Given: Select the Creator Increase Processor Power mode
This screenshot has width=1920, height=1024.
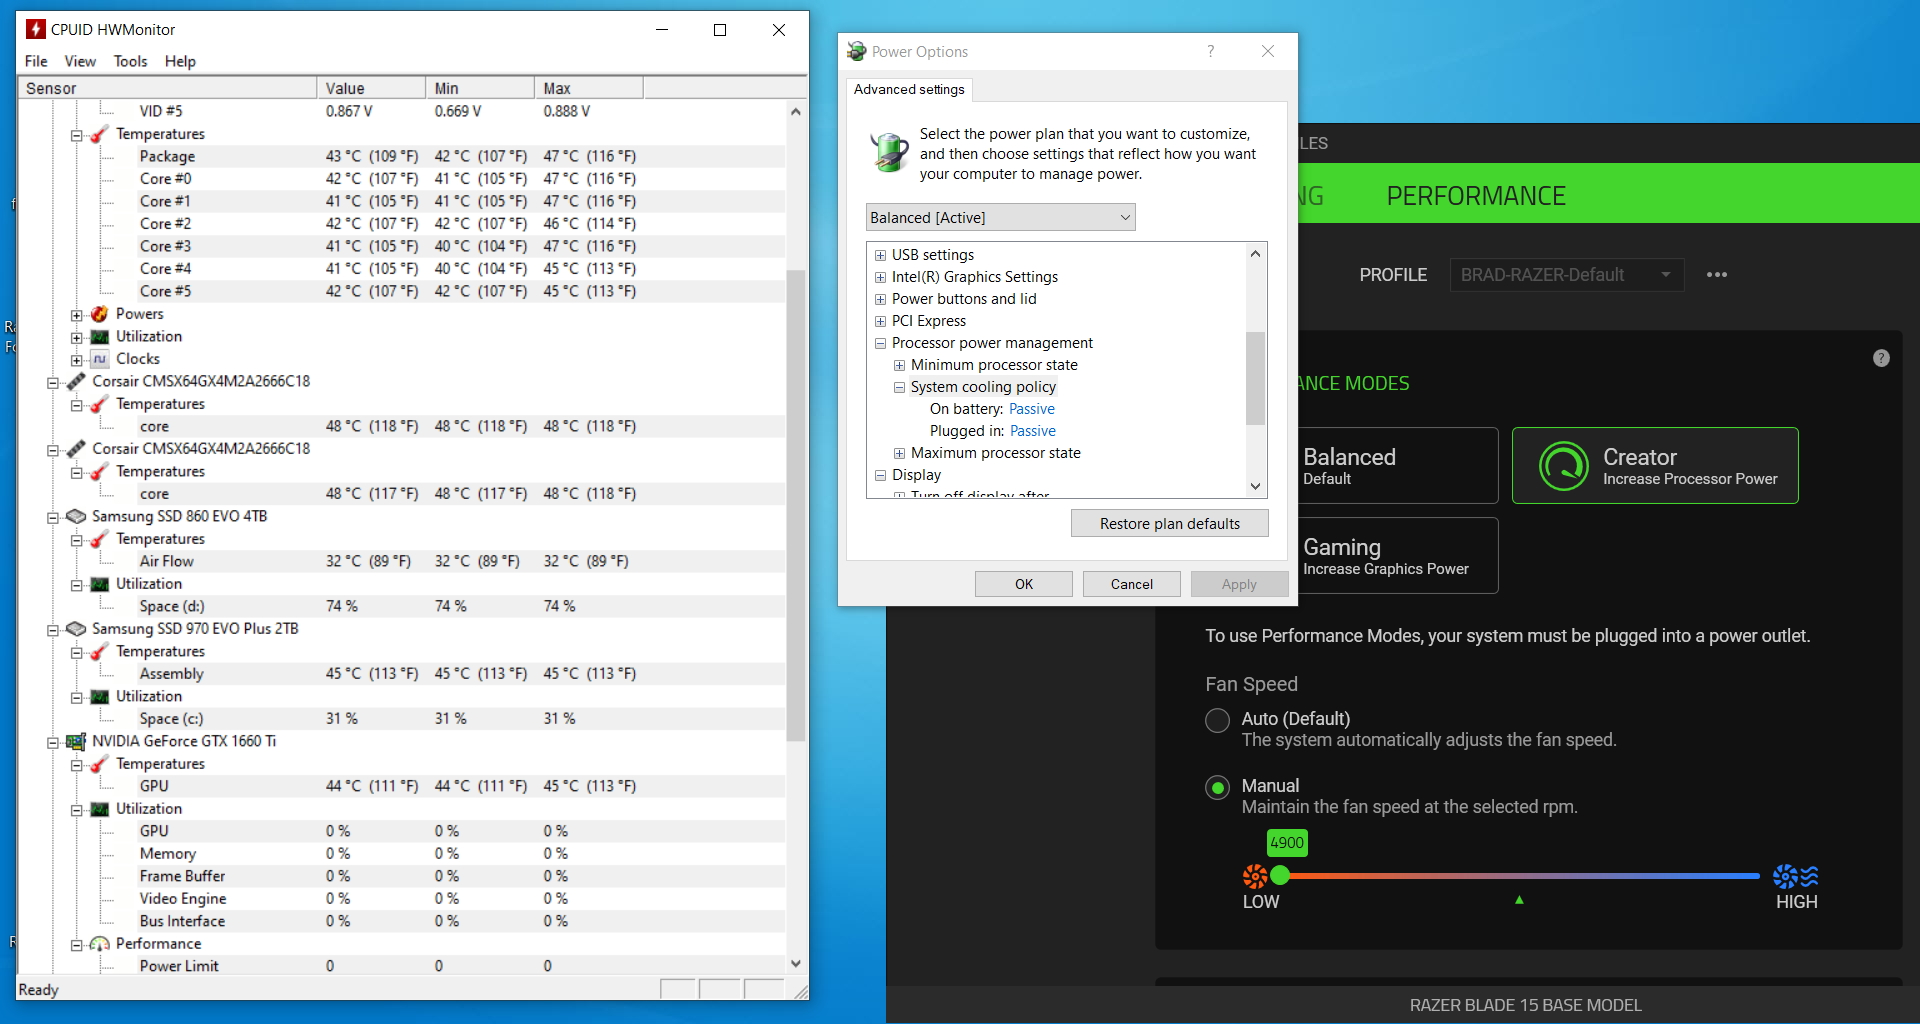Looking at the screenshot, I should click(1655, 466).
